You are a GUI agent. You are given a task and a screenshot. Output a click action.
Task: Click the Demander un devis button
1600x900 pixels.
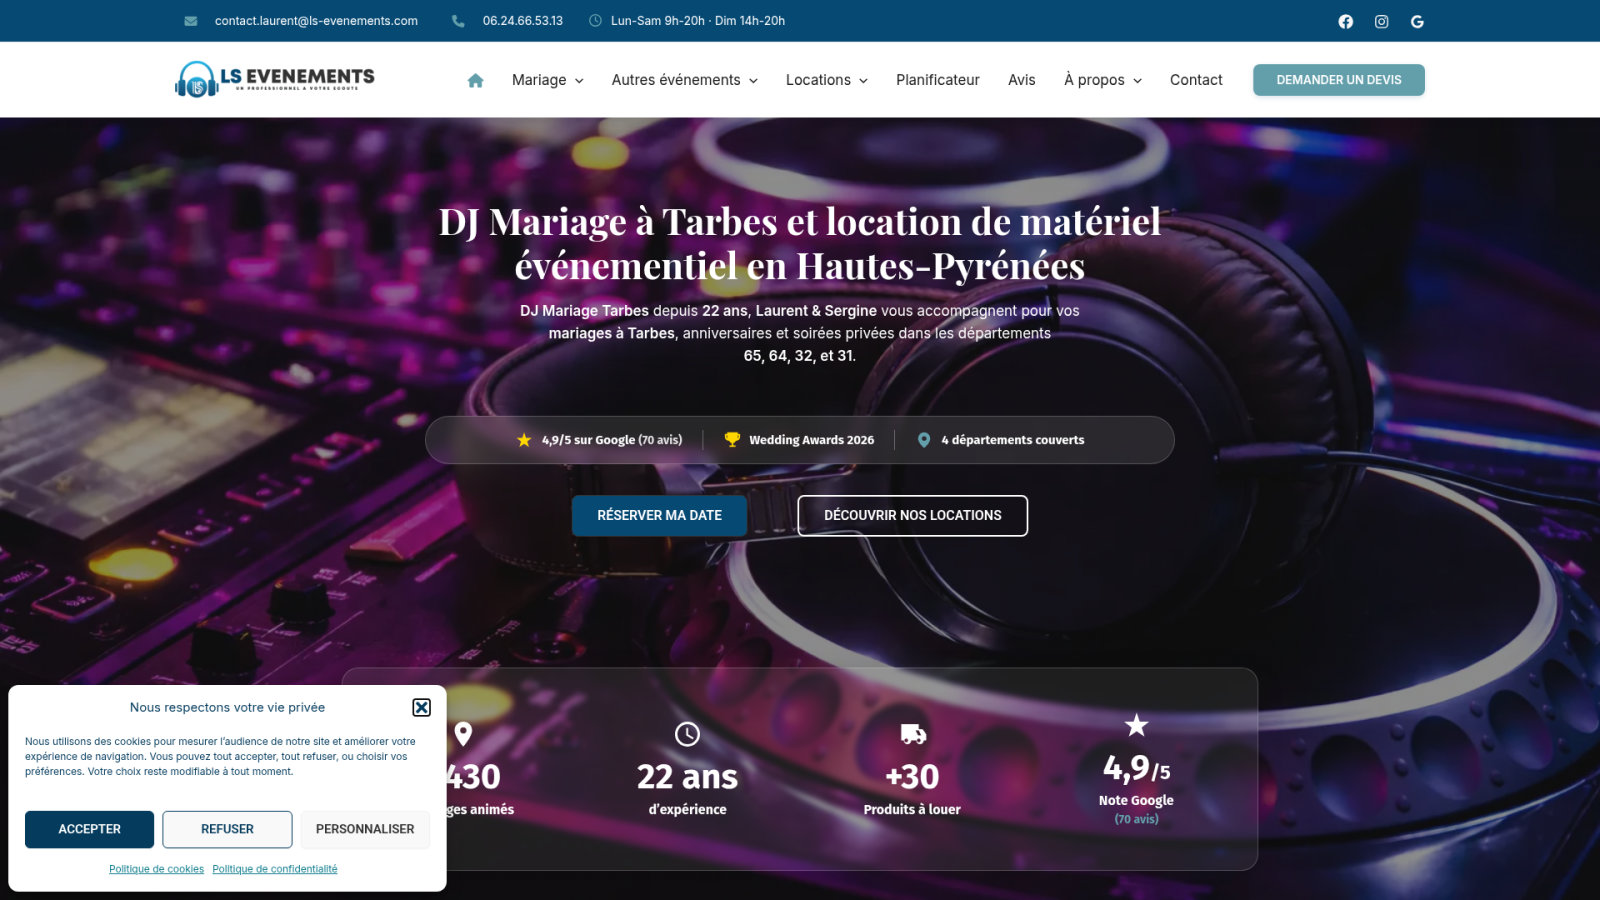(x=1339, y=80)
